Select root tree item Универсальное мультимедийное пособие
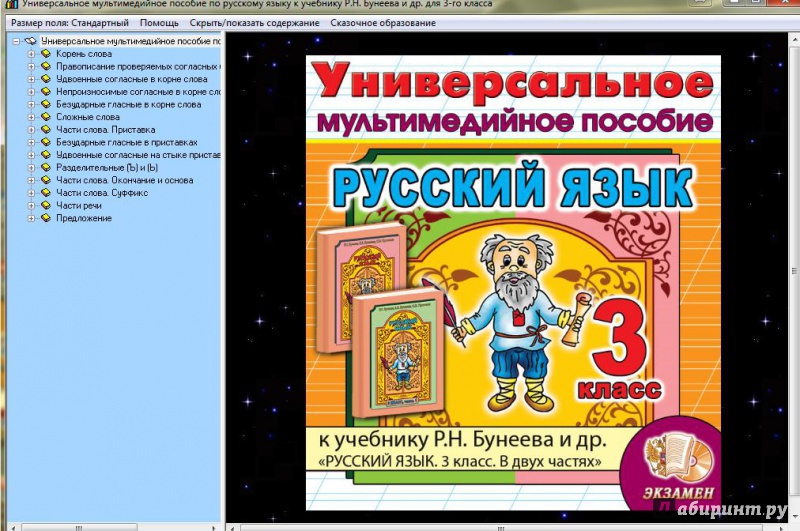 (x=131, y=41)
